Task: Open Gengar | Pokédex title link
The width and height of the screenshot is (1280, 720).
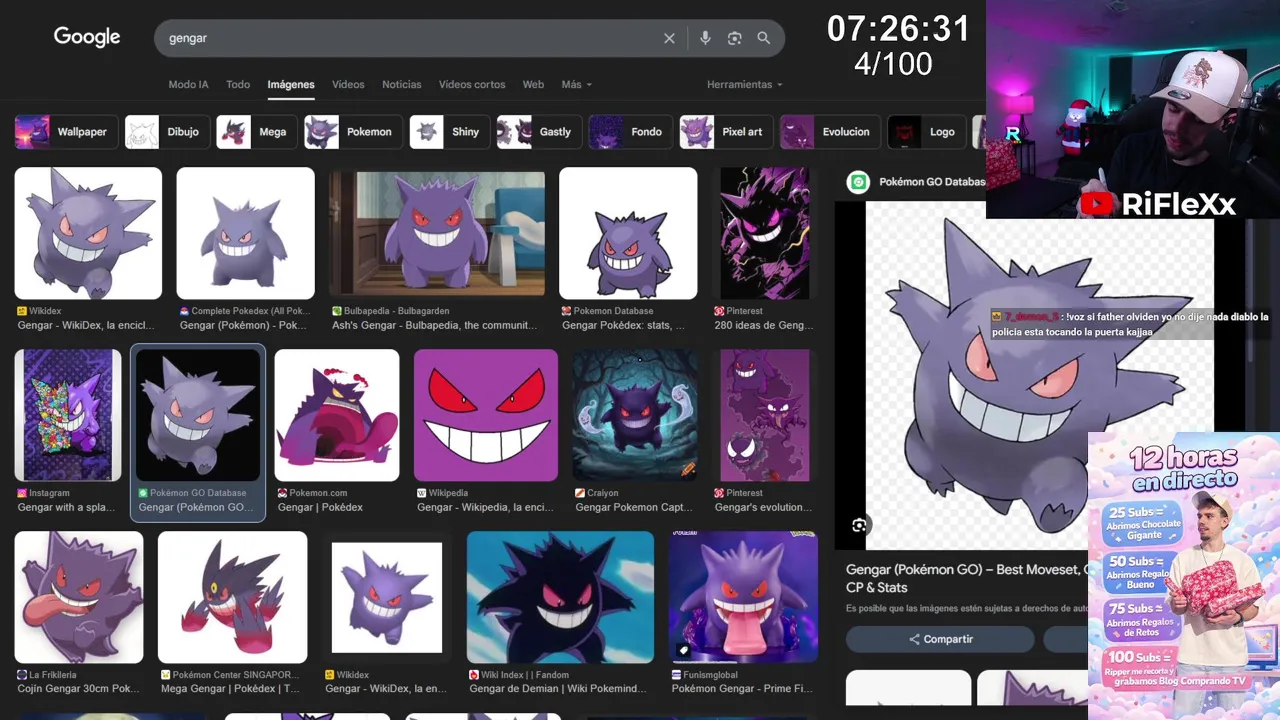Action: pyautogui.click(x=320, y=507)
